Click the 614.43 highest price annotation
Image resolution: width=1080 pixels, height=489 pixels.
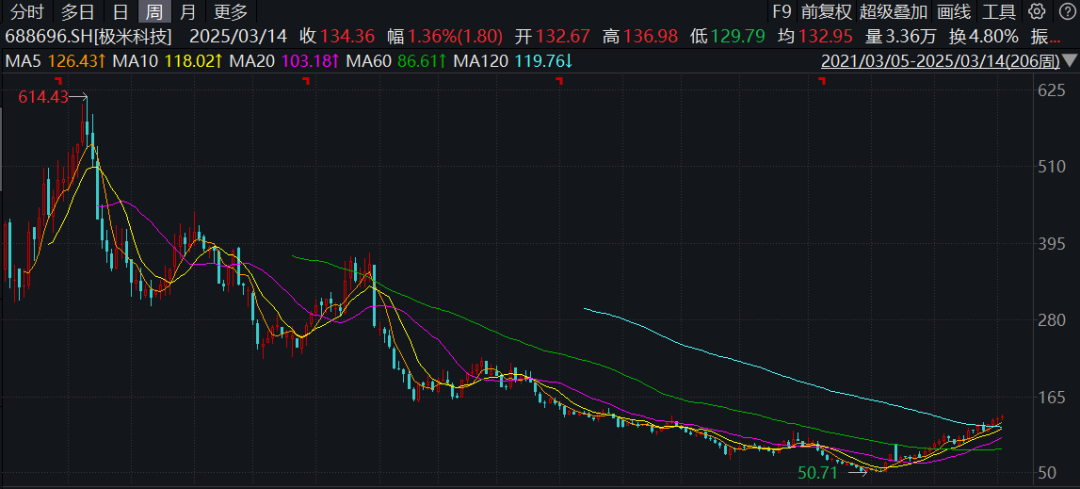(43, 97)
